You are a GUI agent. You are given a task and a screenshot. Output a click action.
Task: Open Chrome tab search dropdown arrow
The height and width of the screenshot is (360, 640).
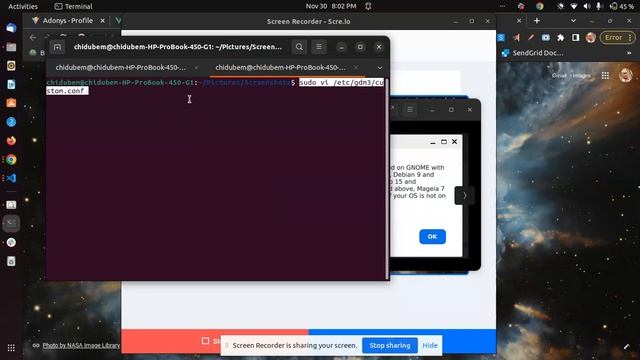(x=573, y=20)
